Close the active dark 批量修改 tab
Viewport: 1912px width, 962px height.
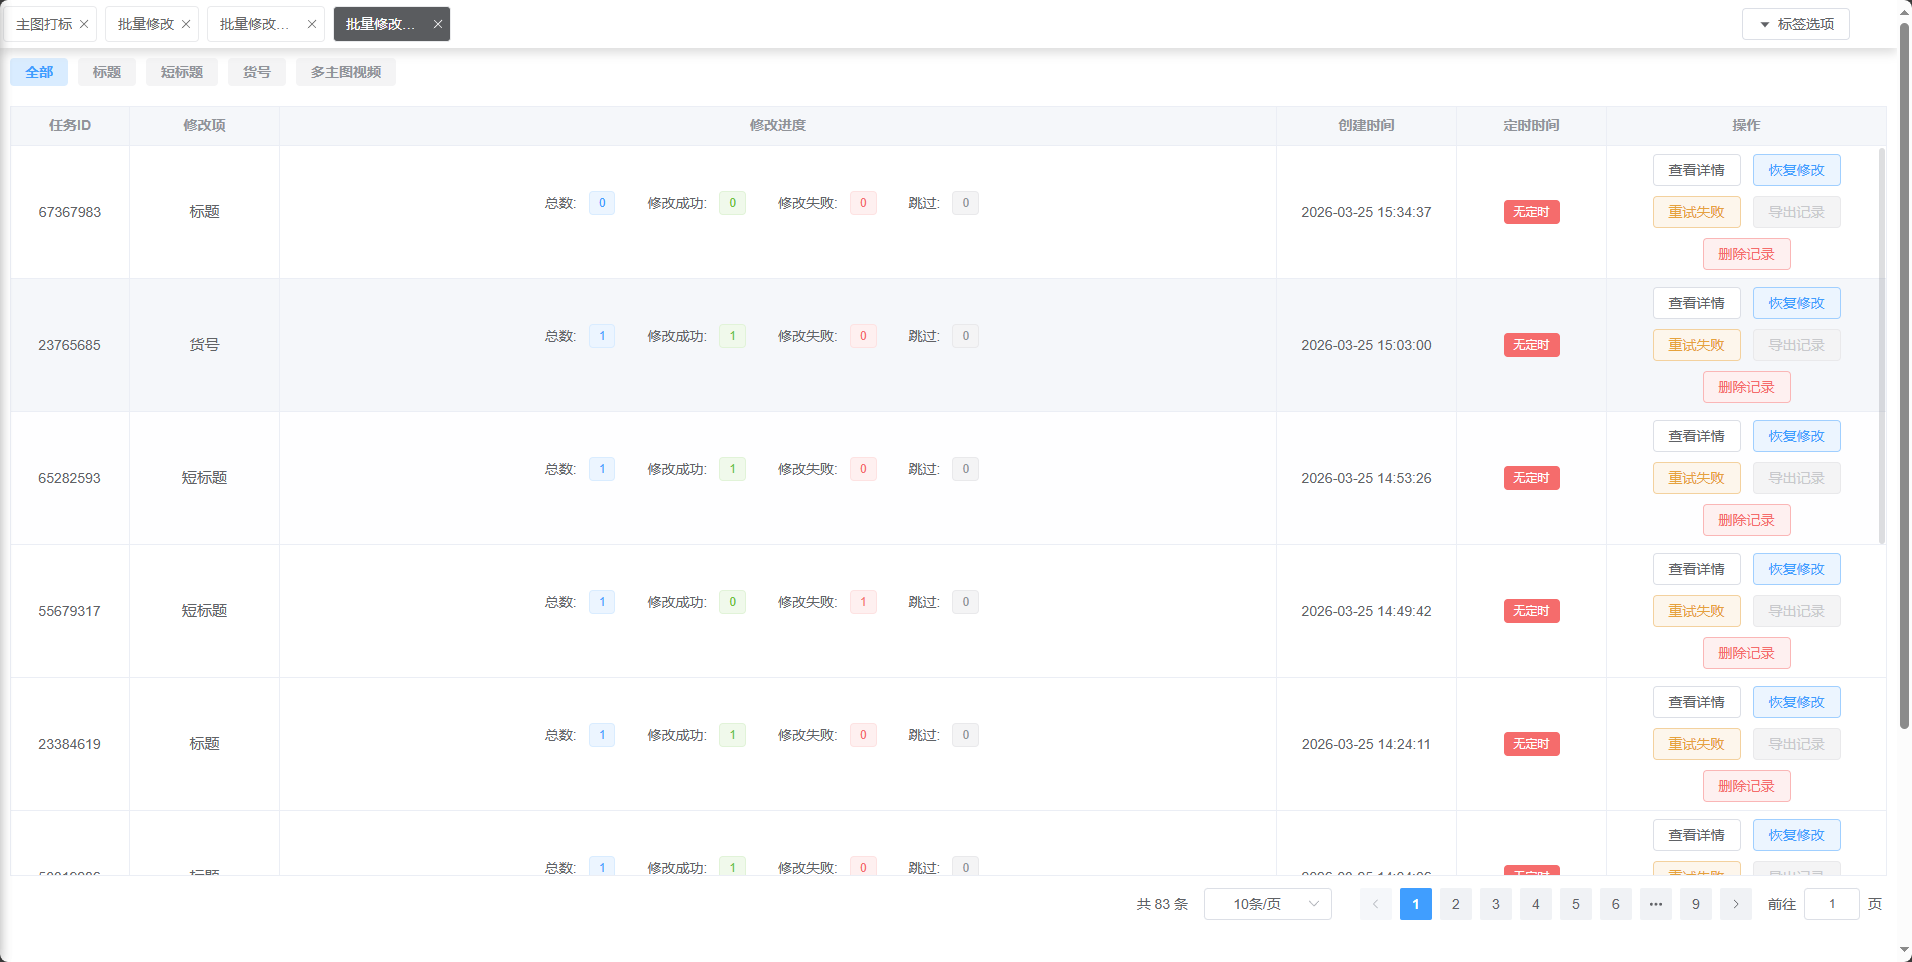pos(437,24)
